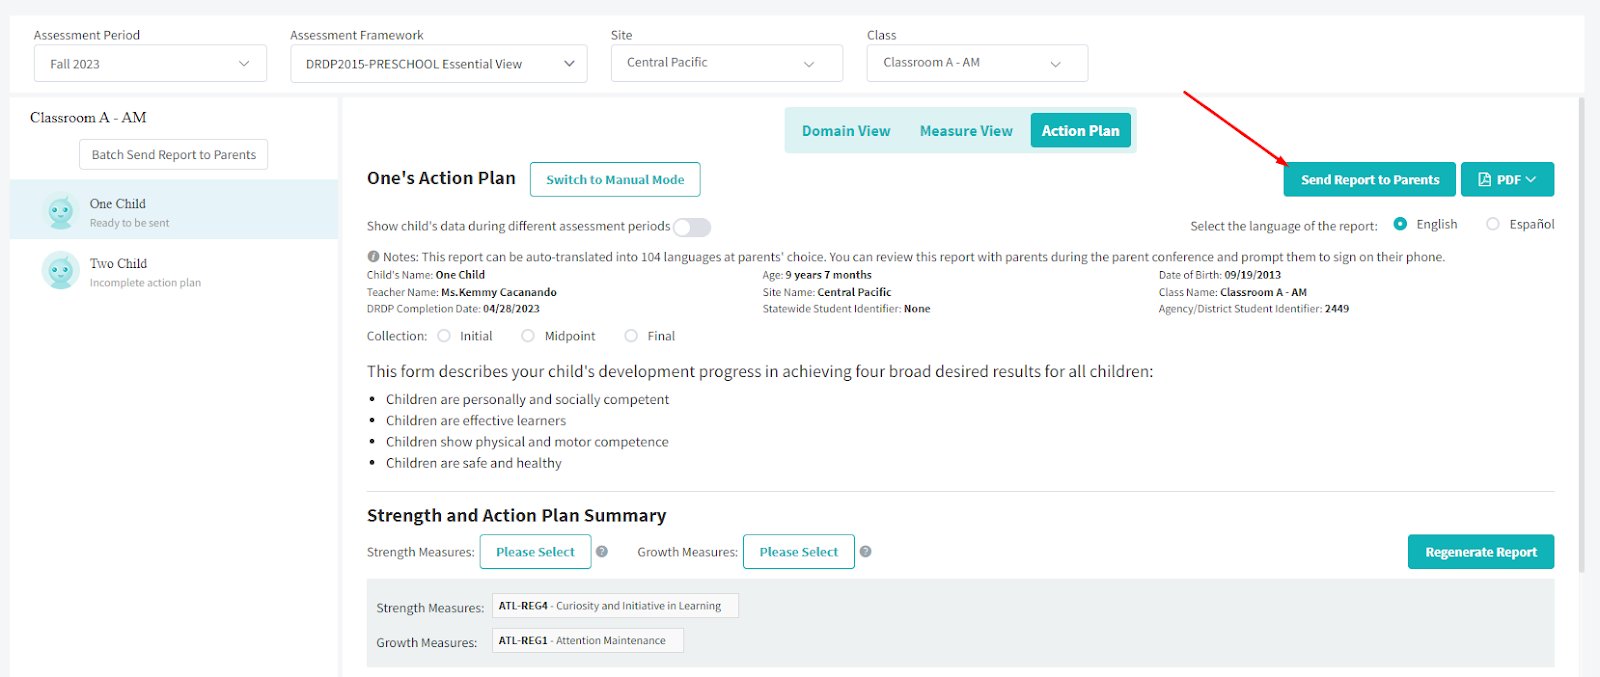Viewport: 1600px width, 677px height.
Task: Click help icon beside Growth Measures selector
Action: pos(865,551)
